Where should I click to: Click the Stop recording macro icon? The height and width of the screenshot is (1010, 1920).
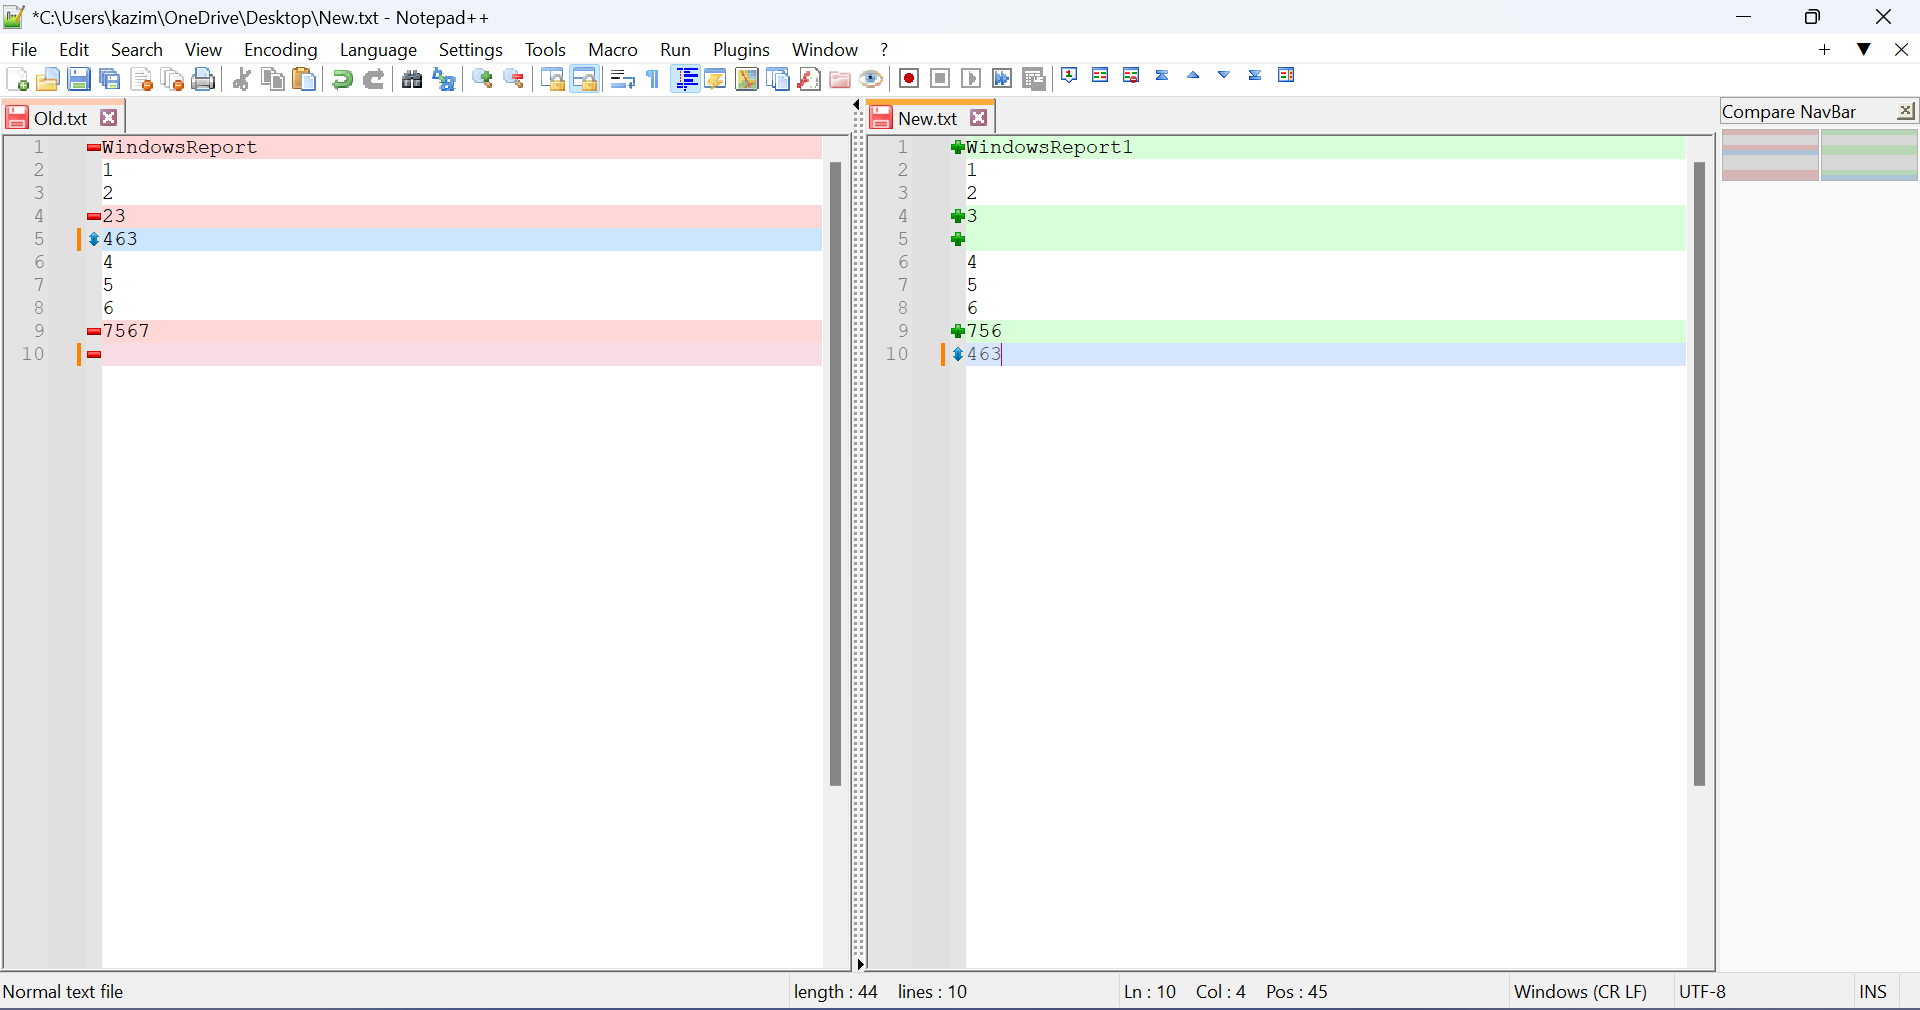pyautogui.click(x=940, y=79)
